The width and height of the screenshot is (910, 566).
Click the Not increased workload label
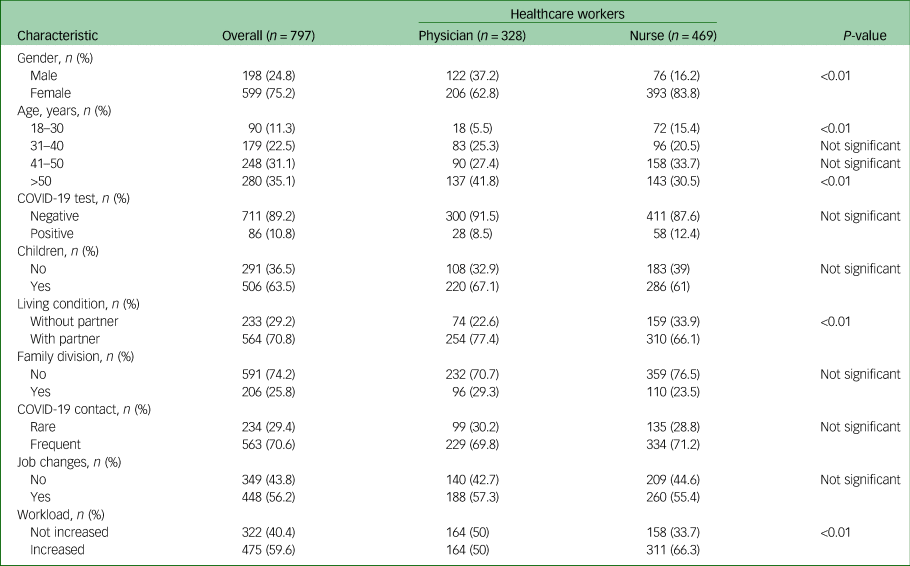[69, 531]
